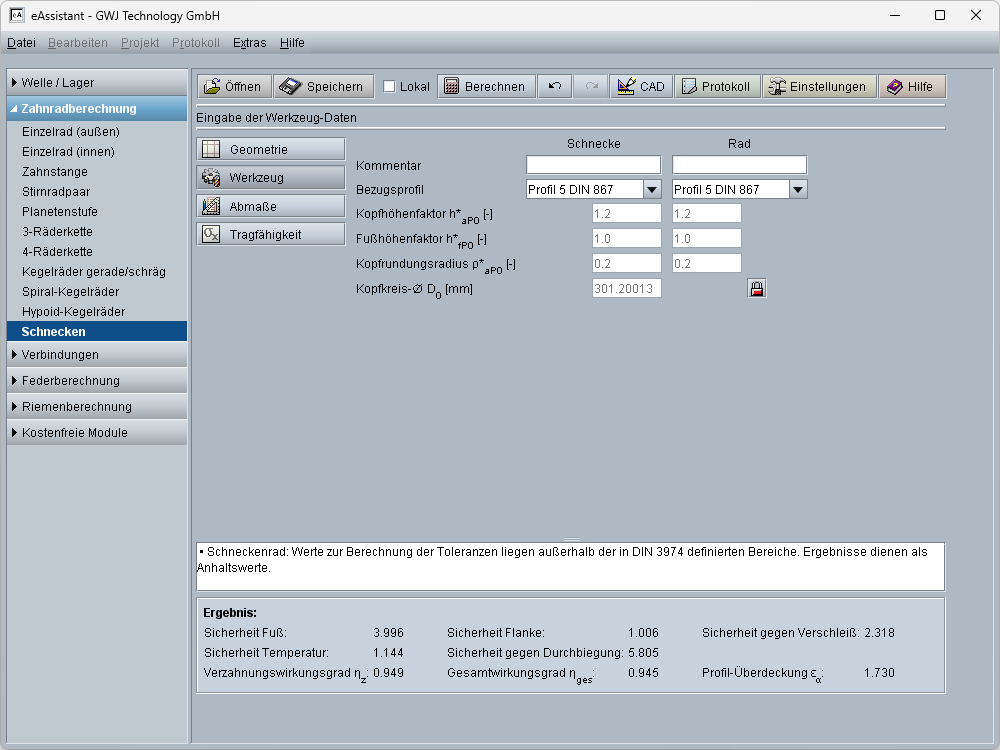Switch to the Tragfähigkeit input page
Screen dimensions: 1000x750
pos(270,235)
